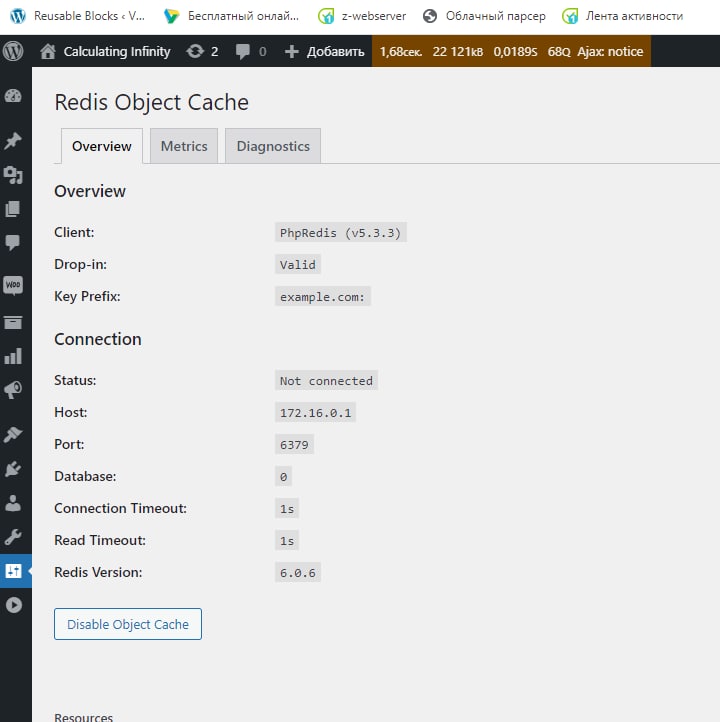Switch to the Metrics tab
Image resolution: width=720 pixels, height=722 pixels.
pos(184,146)
